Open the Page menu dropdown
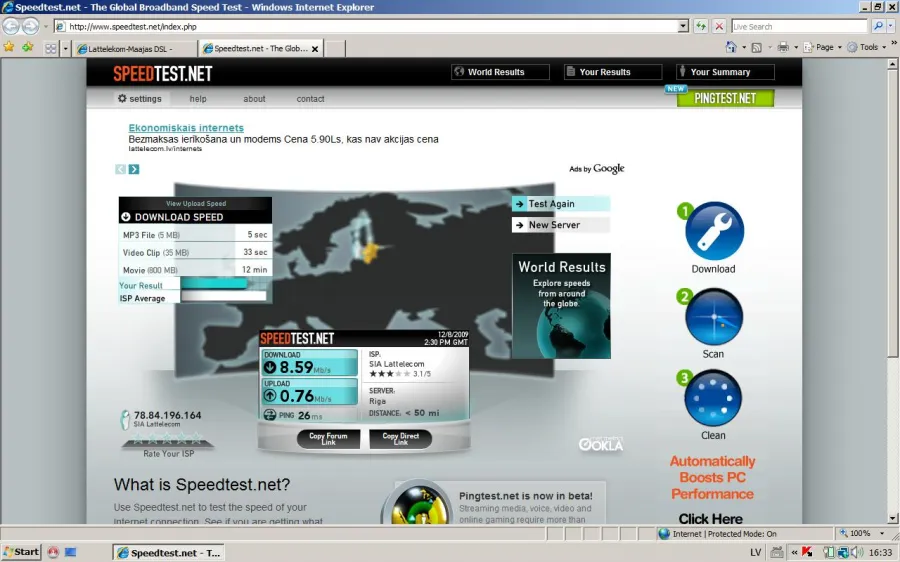Image resolution: width=900 pixels, height=562 pixels. pyautogui.click(x=823, y=48)
